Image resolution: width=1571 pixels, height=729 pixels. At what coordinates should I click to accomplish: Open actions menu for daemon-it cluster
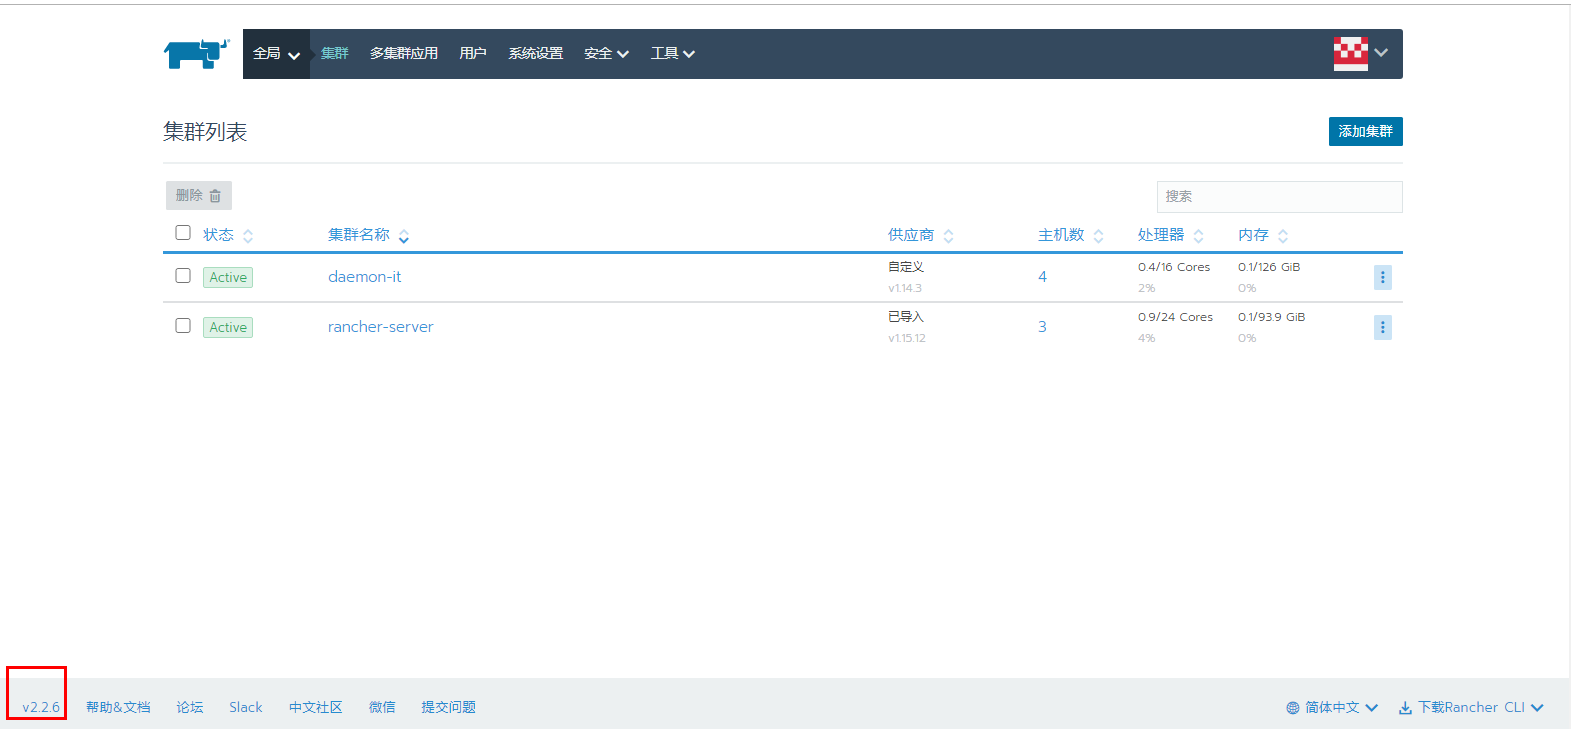[x=1383, y=277]
